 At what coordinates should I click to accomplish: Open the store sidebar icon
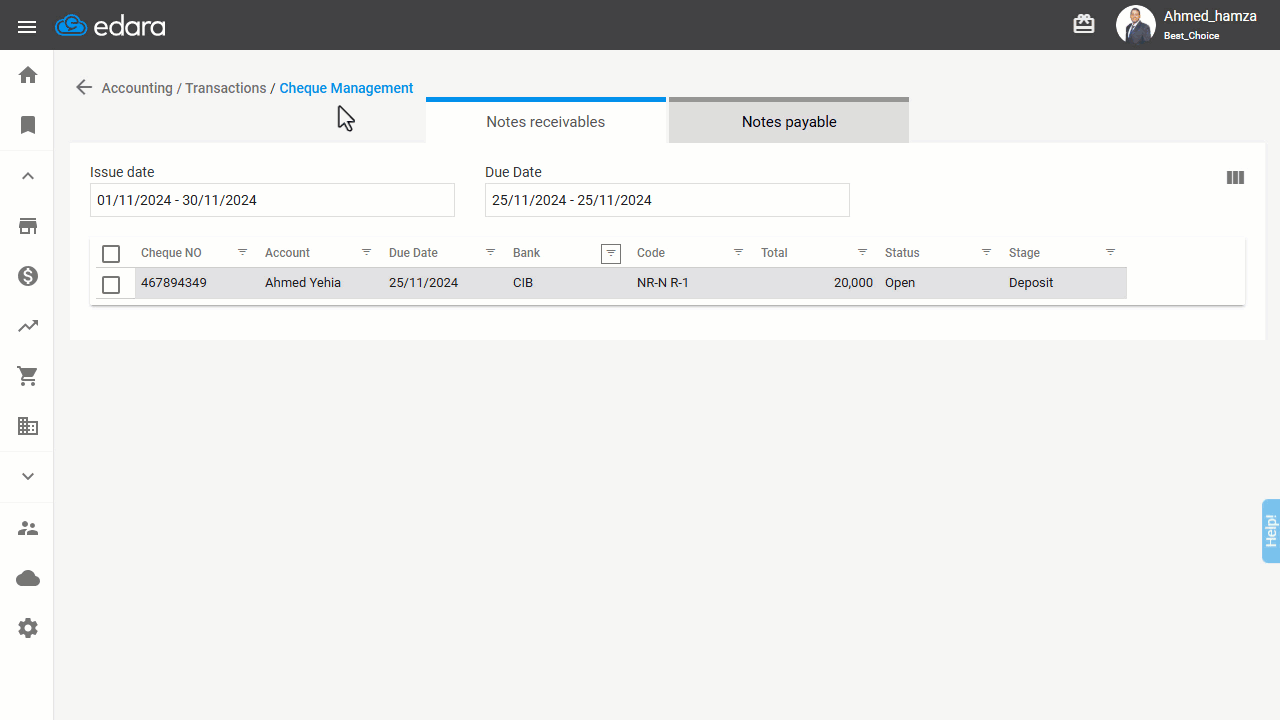(x=28, y=226)
